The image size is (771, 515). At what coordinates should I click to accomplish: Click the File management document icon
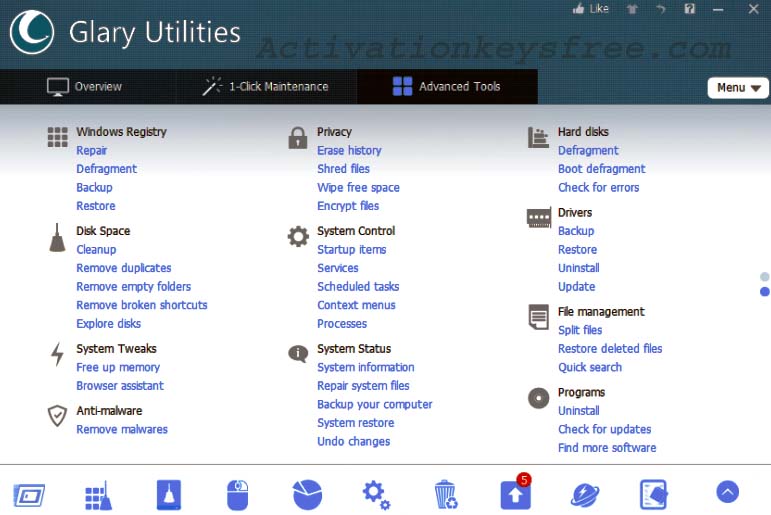(x=538, y=317)
